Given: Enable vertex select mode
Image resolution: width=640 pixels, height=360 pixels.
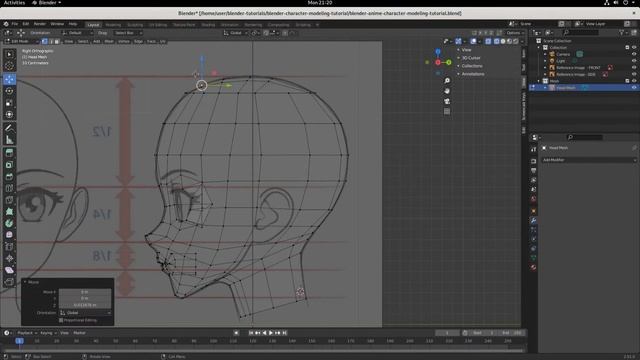Looking at the screenshot, I should (45, 41).
